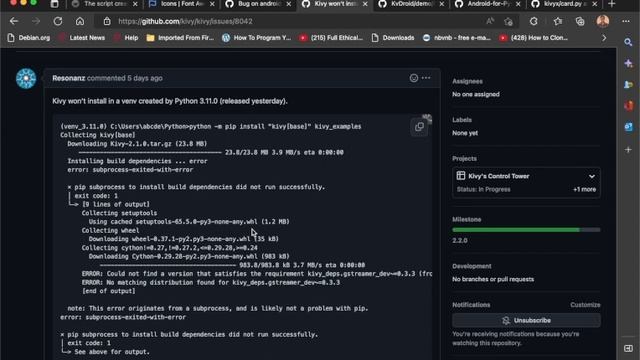Open 'How To Program Y...' bookmark
This screenshot has width=640, height=360.
[x=256, y=38]
